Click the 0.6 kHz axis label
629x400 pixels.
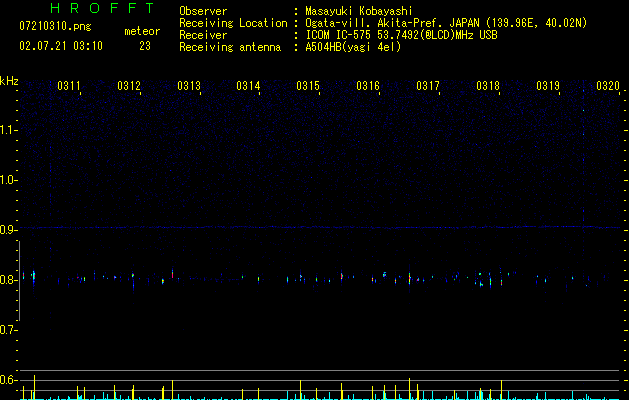click(8, 380)
